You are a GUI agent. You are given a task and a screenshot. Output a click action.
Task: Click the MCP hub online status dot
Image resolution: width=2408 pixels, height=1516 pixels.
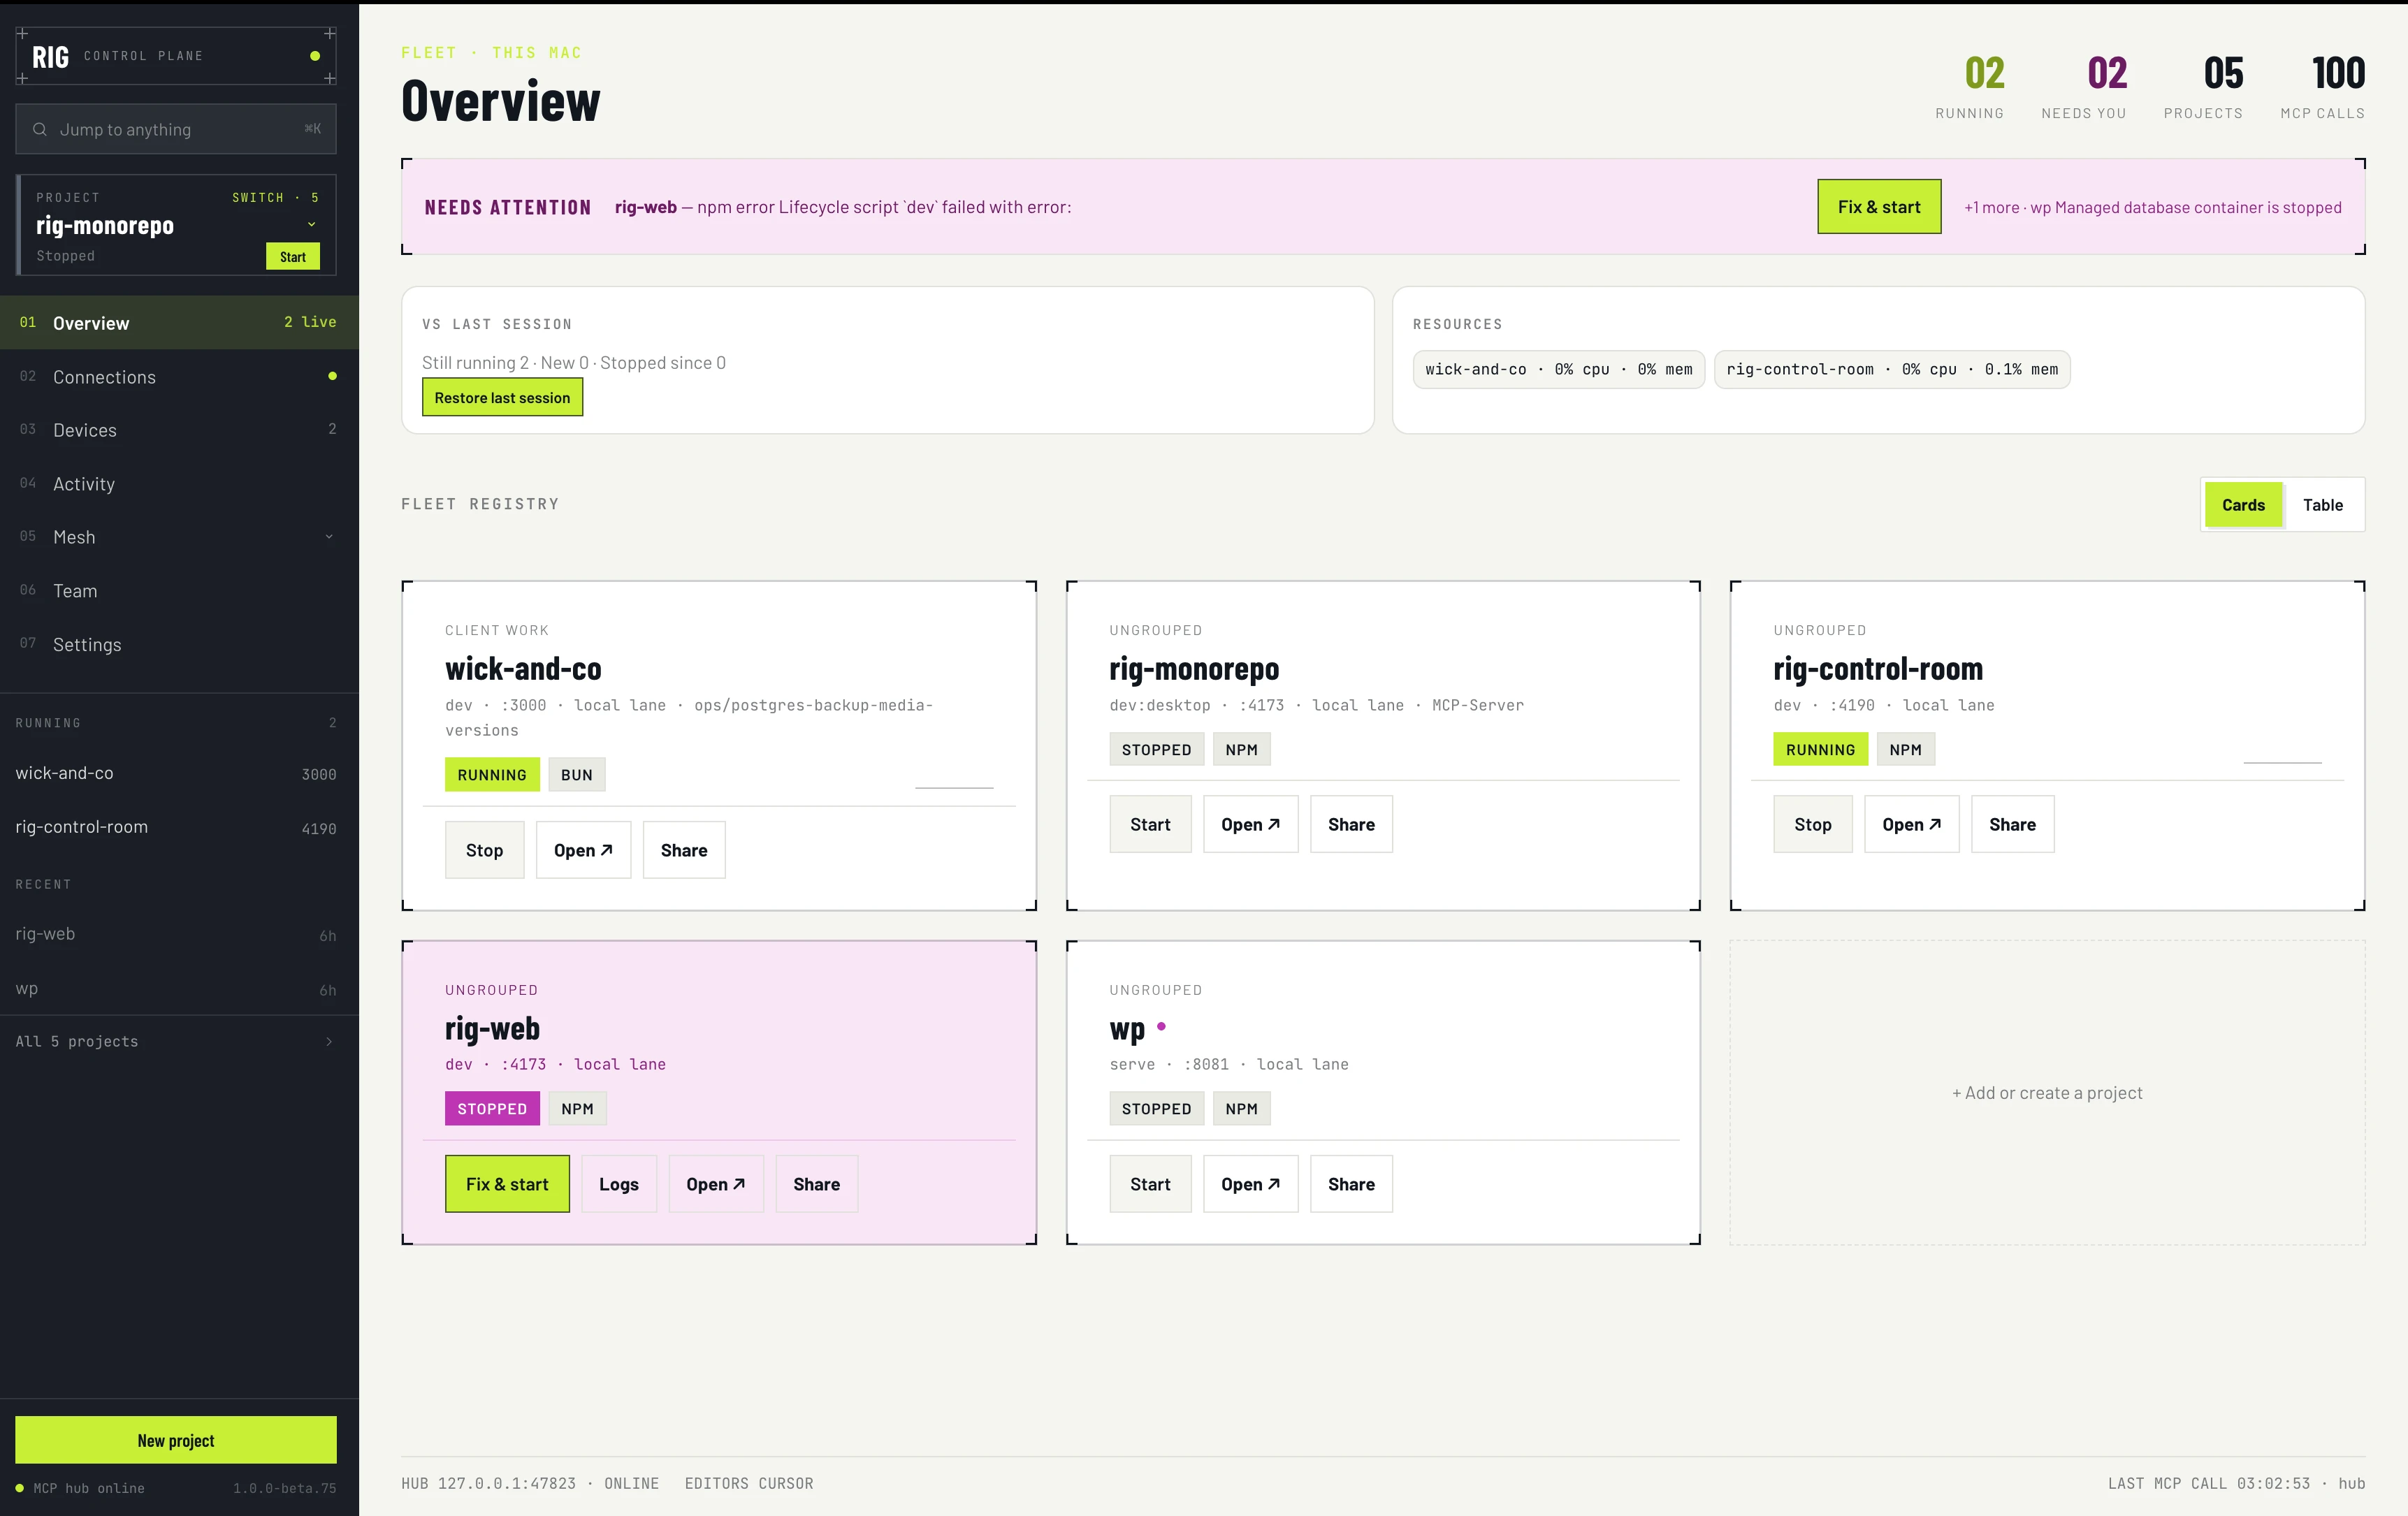point(19,1488)
